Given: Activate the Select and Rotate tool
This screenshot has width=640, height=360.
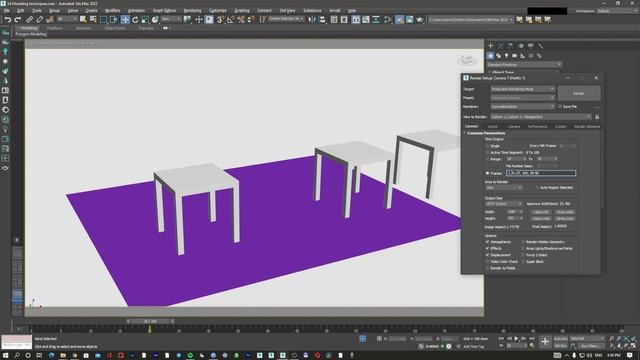Looking at the screenshot, I should tap(135, 20).
